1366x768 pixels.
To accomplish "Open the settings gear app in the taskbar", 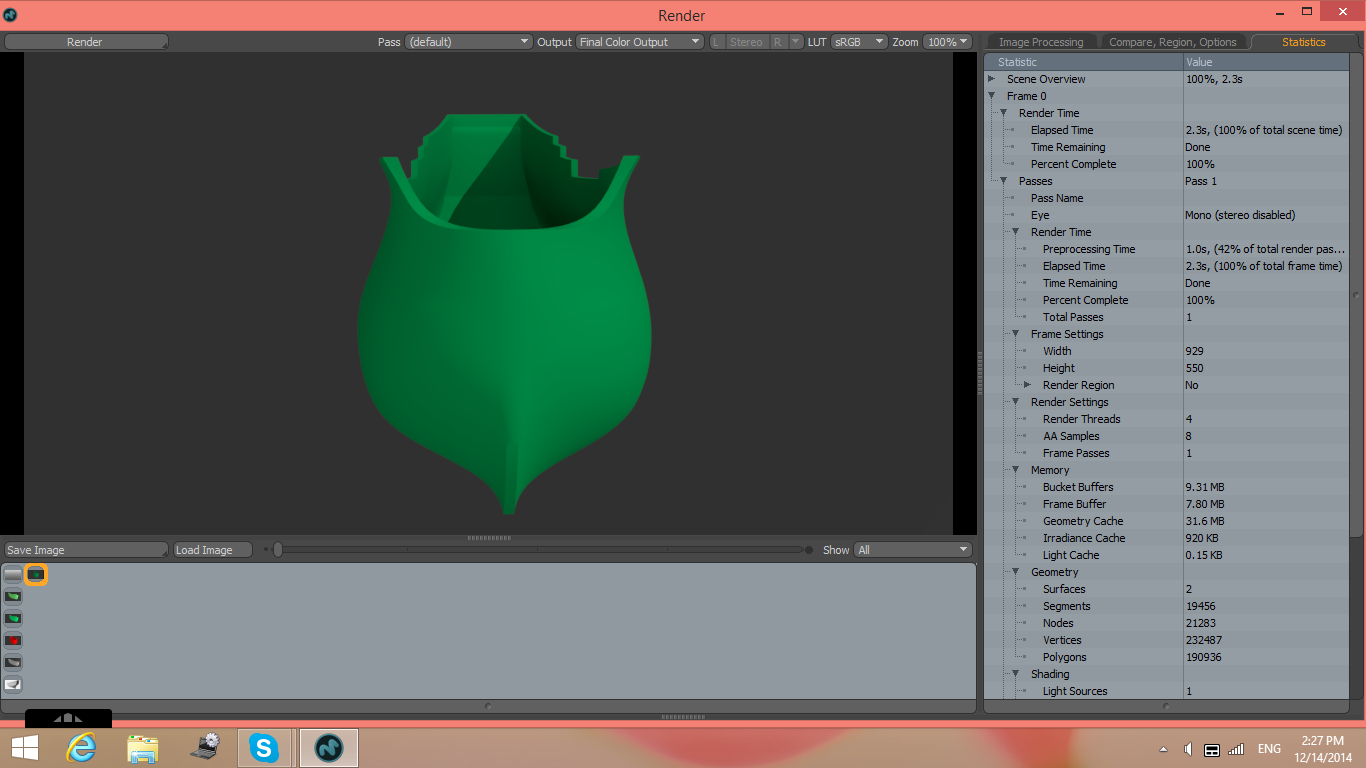I will pyautogui.click(x=205, y=748).
